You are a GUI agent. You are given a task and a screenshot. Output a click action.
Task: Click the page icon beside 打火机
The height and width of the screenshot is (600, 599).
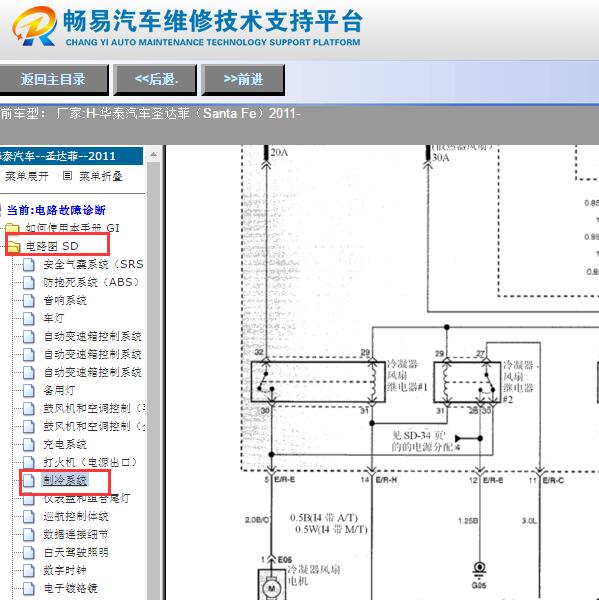point(29,462)
